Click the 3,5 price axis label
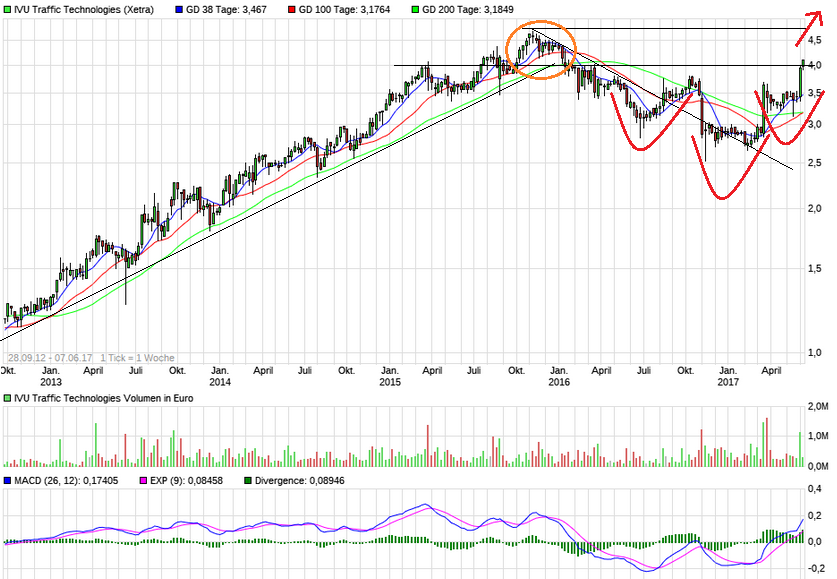The height and width of the screenshot is (579, 837). tap(815, 93)
